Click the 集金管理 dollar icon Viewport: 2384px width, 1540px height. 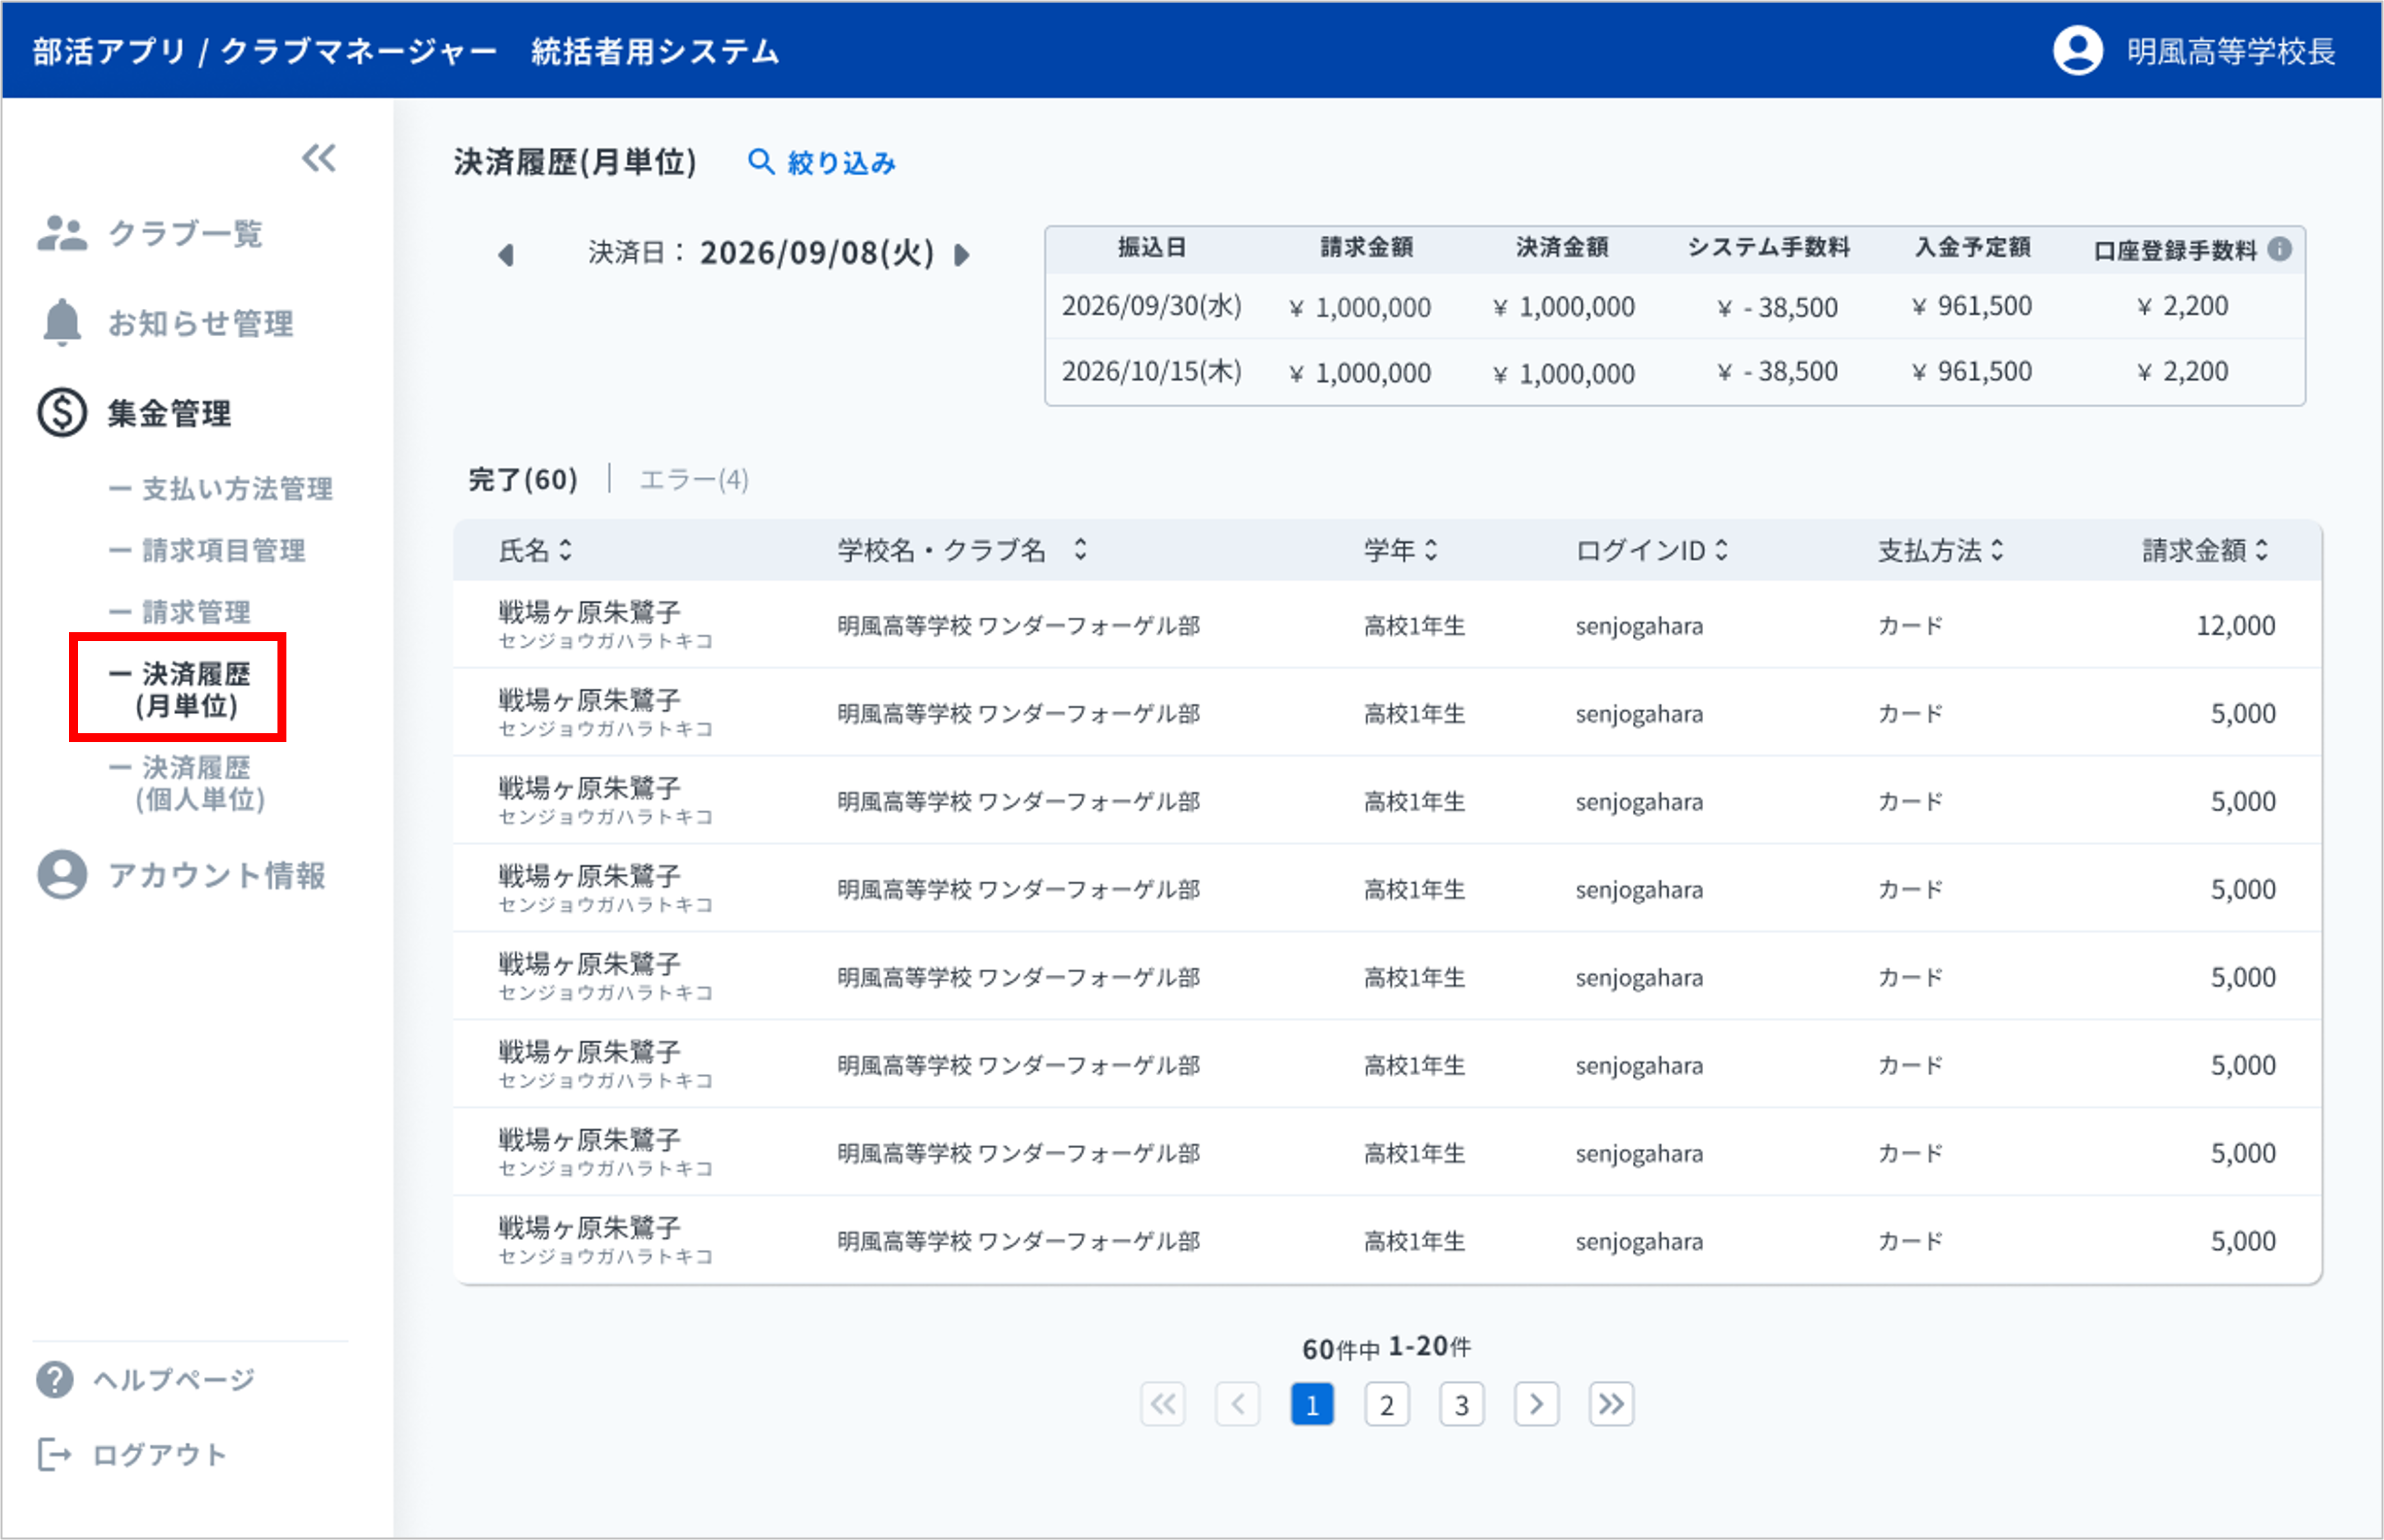click(62, 412)
